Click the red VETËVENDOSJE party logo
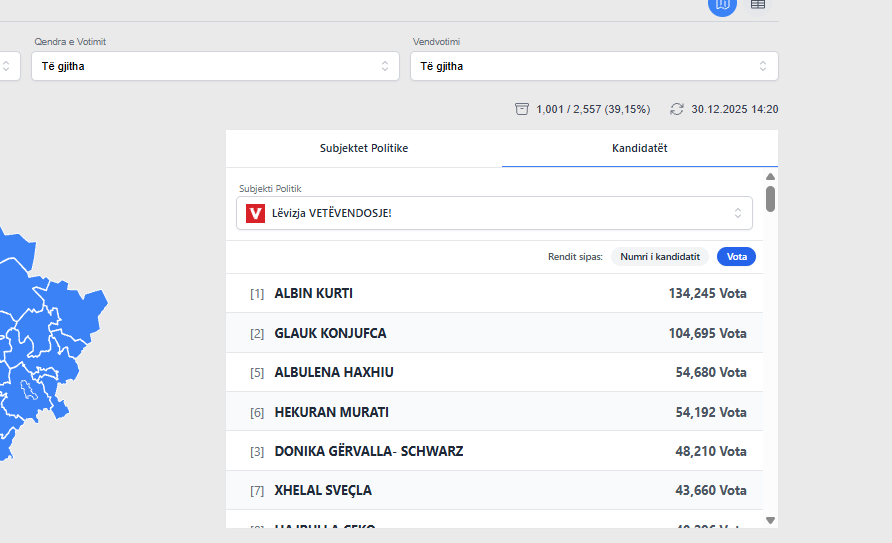This screenshot has height=543, width=892. [255, 213]
